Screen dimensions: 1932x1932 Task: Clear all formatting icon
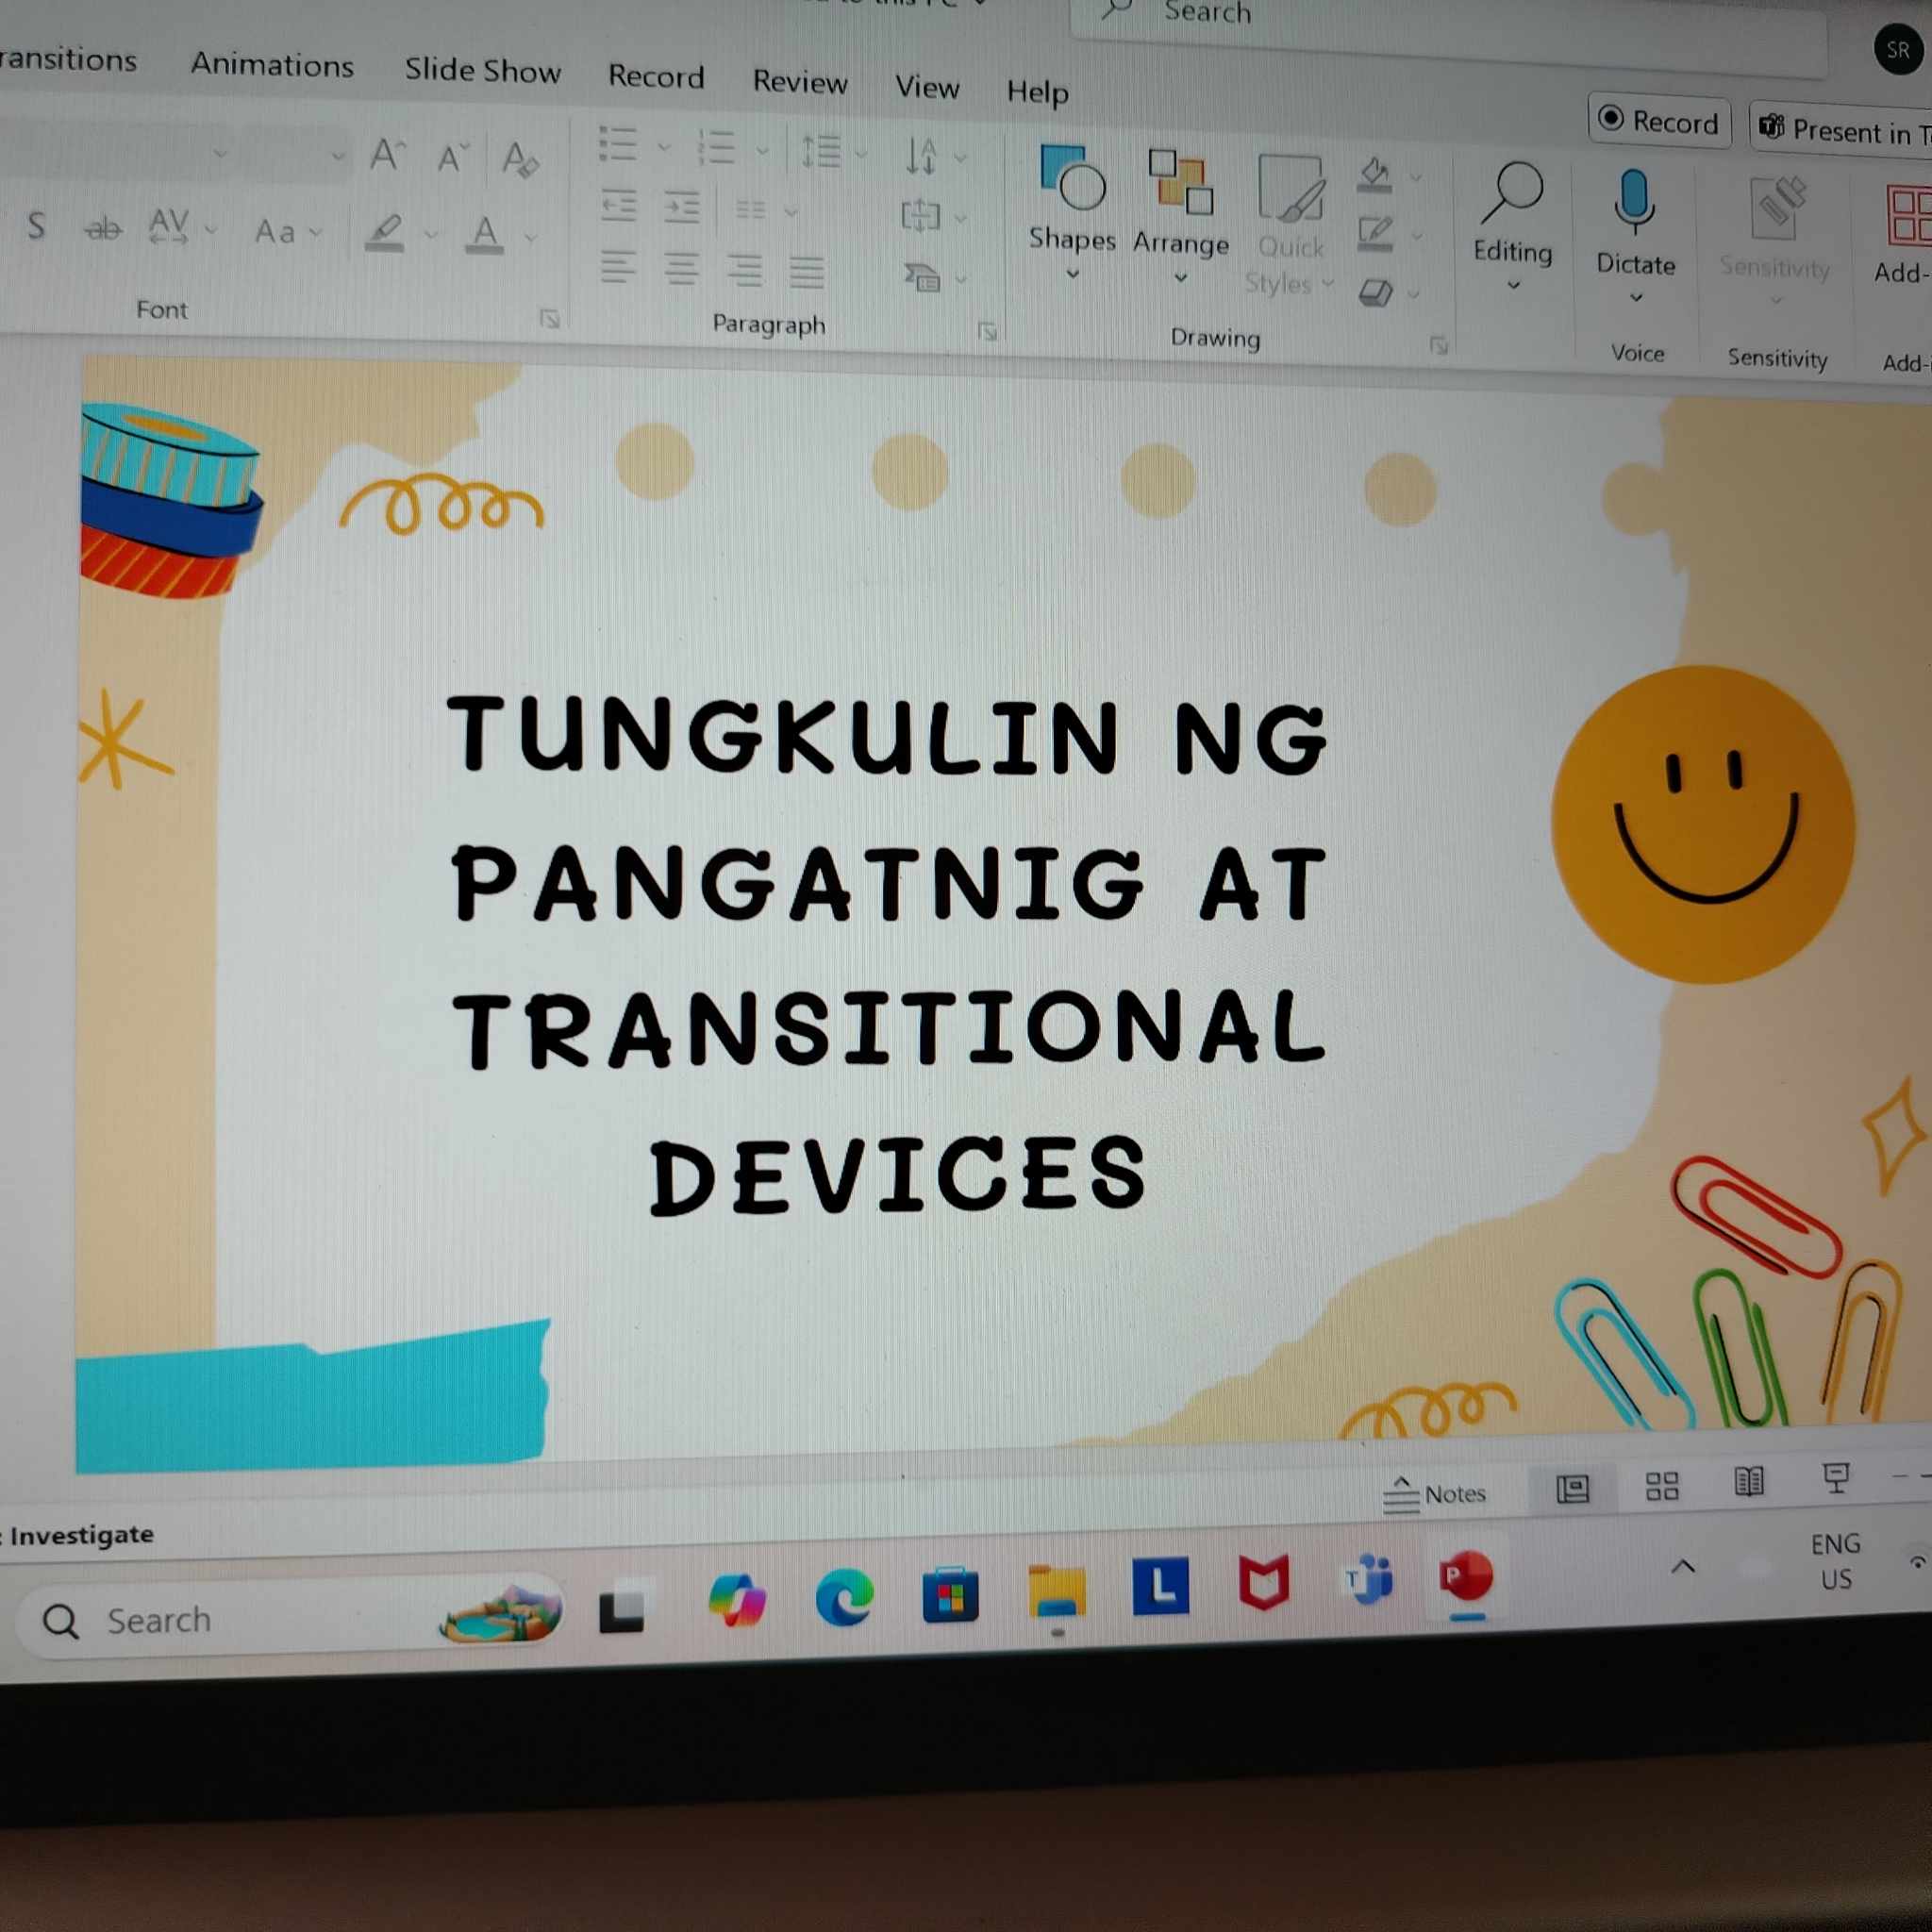coord(520,159)
